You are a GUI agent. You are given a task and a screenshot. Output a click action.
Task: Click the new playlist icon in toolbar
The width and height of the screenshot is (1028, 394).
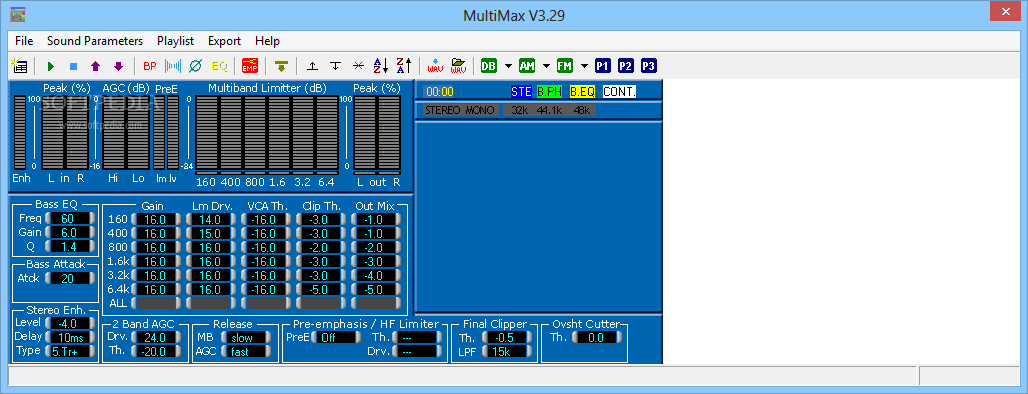19,66
